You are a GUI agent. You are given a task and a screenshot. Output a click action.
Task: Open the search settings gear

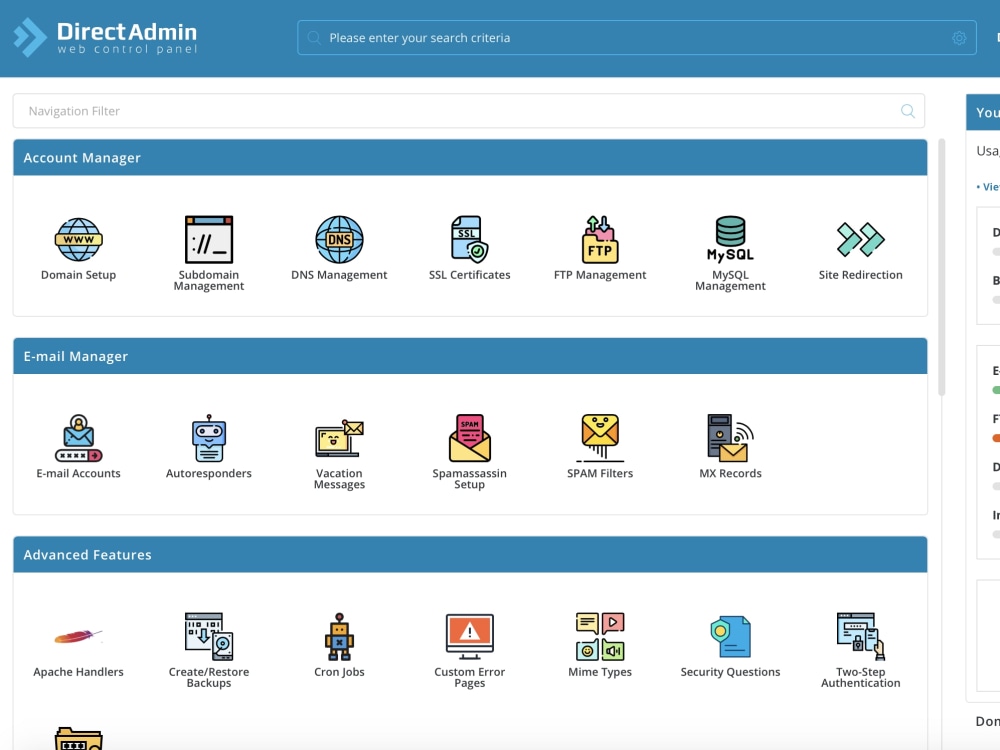tap(959, 38)
